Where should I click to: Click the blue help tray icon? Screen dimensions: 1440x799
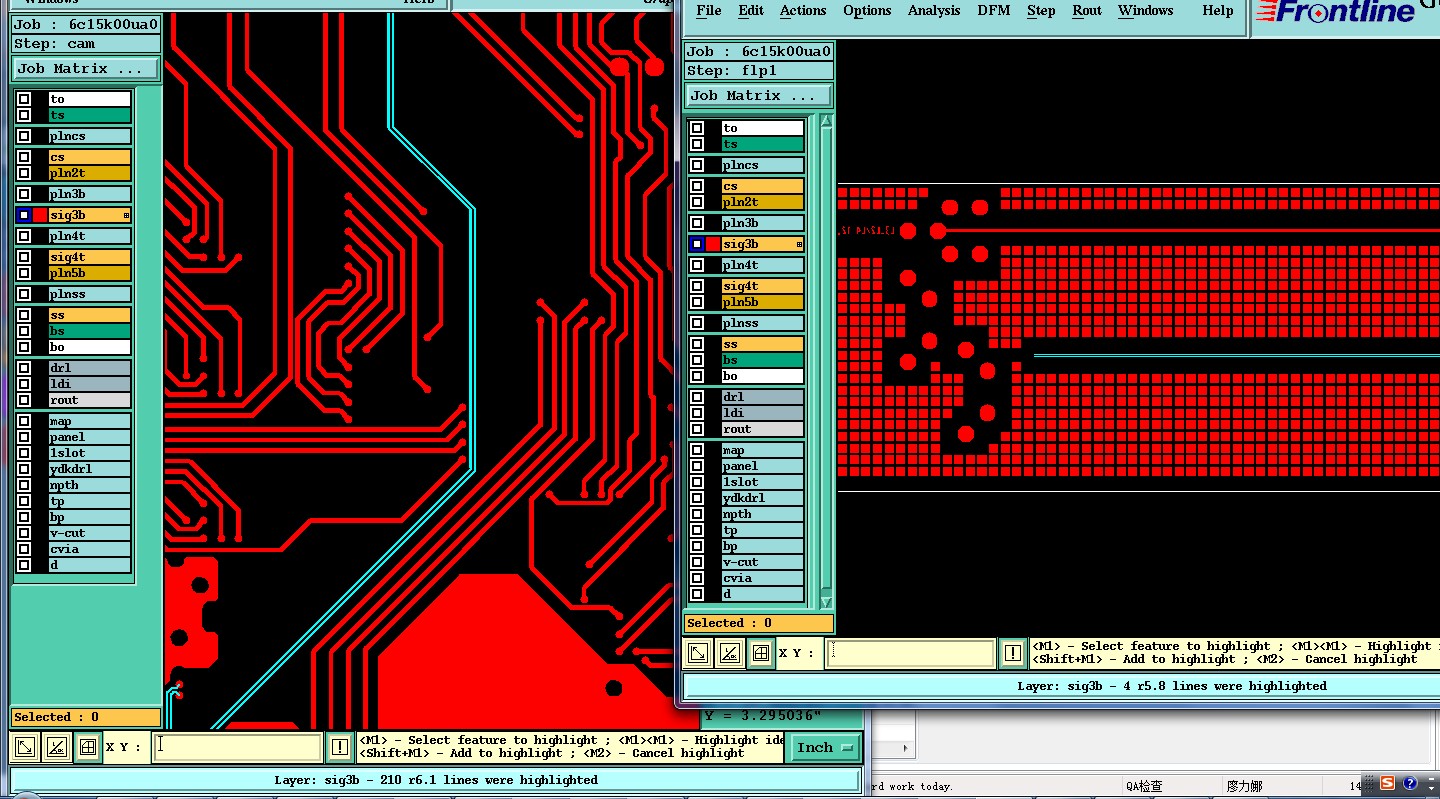(1410, 783)
